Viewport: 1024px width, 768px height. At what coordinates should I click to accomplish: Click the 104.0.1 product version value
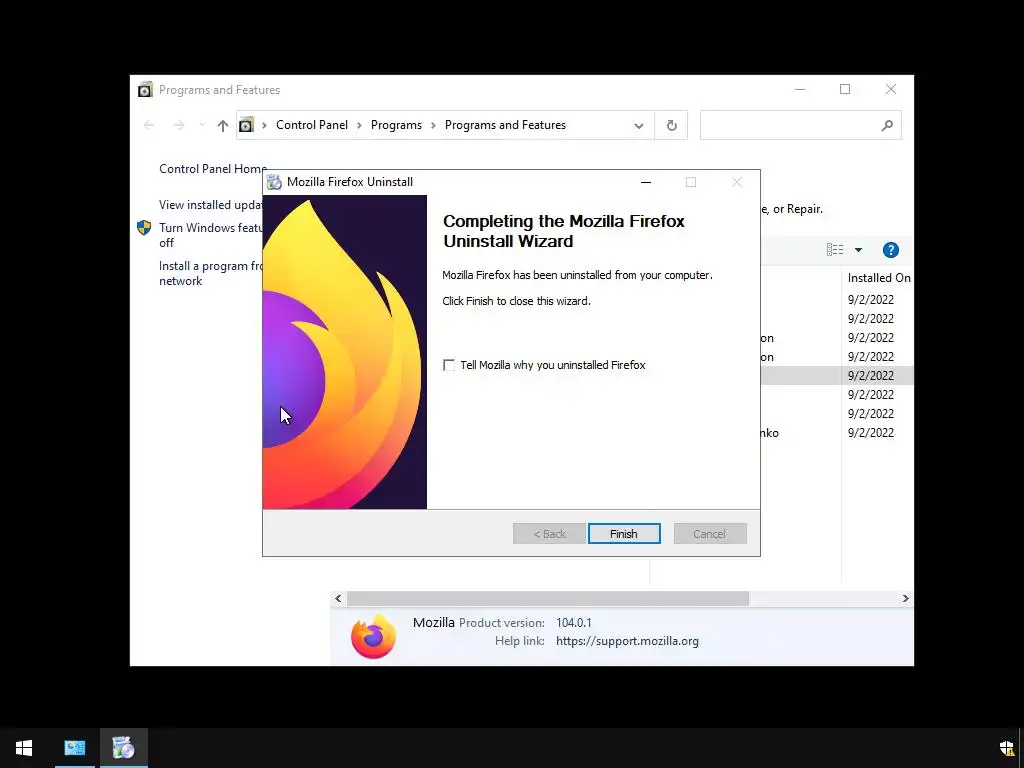(573, 623)
